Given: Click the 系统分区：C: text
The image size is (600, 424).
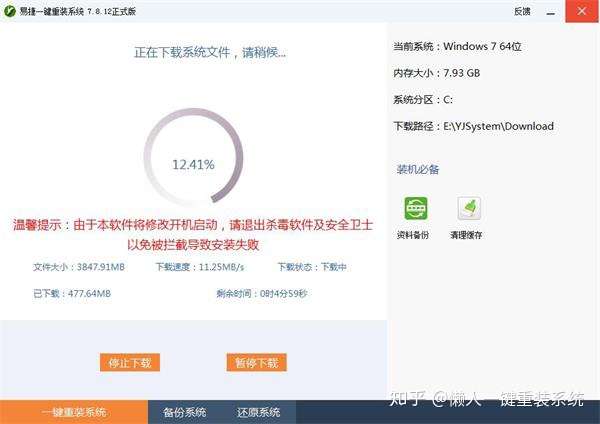Looking at the screenshot, I should point(423,99).
